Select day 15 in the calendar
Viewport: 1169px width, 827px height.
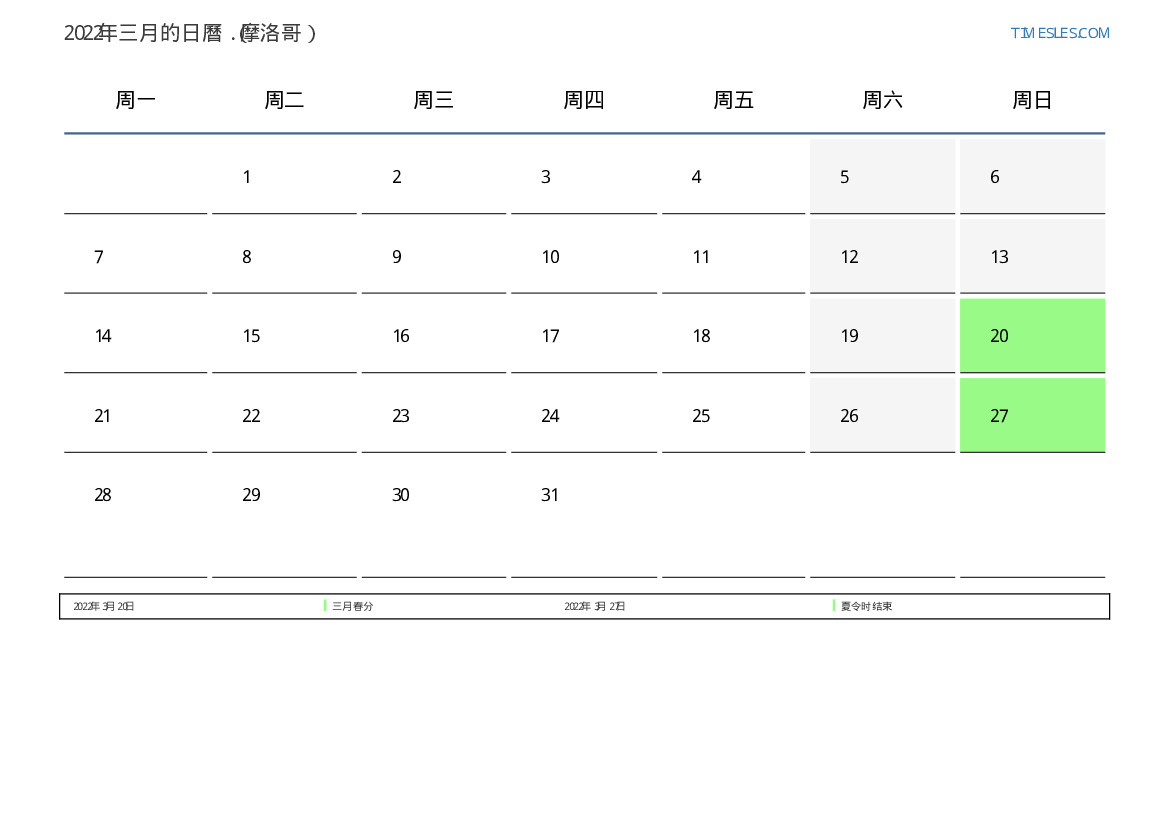[x=284, y=336]
